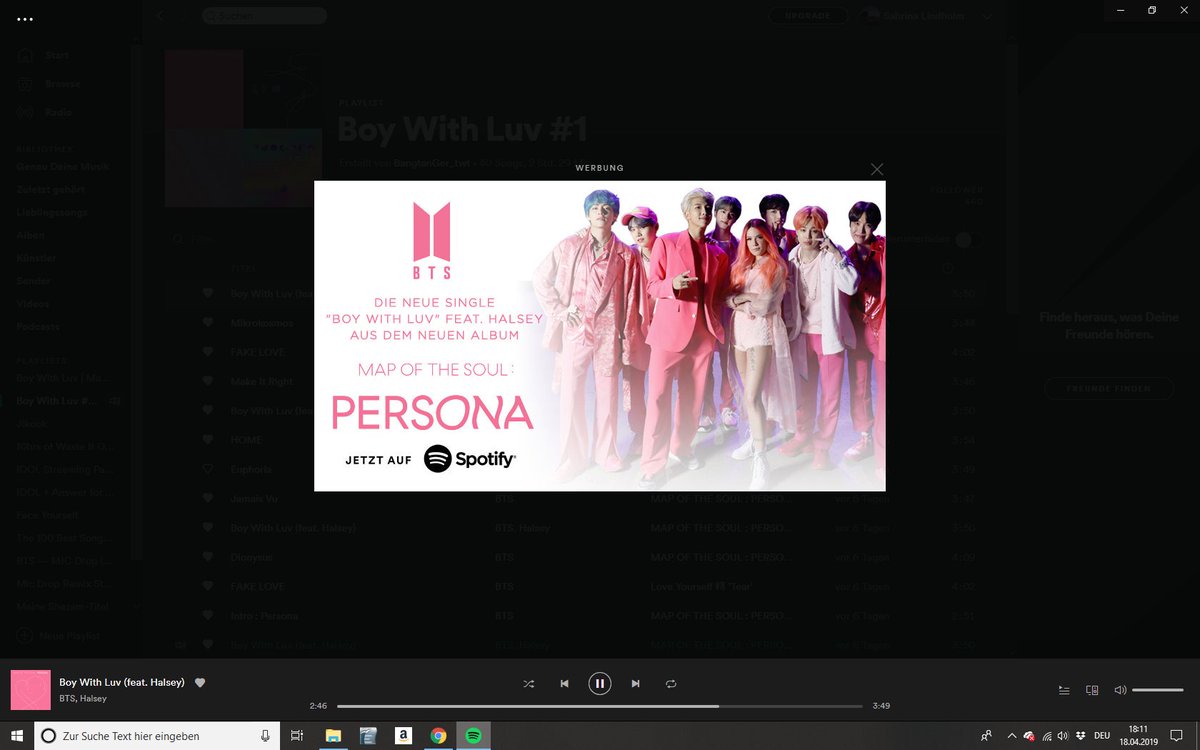Open Künstler in sidebar
This screenshot has height=750, width=1200.
click(36, 258)
